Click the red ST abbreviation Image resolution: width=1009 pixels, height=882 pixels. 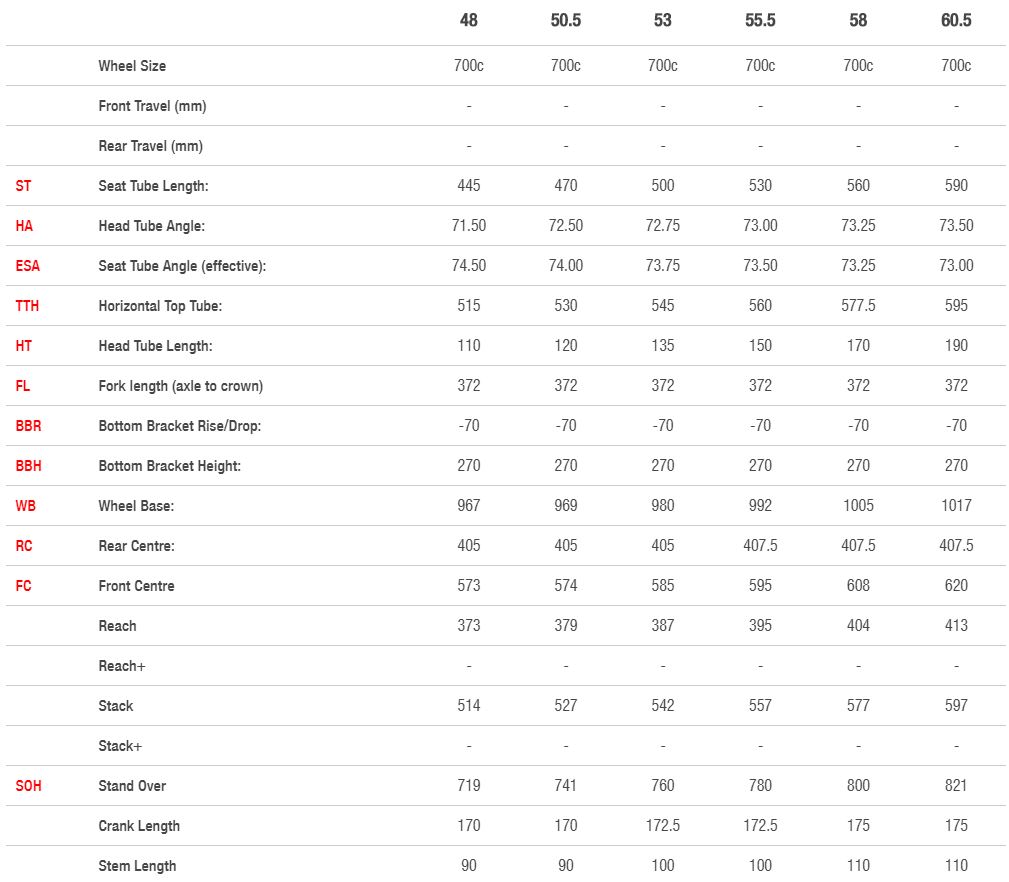(23, 186)
